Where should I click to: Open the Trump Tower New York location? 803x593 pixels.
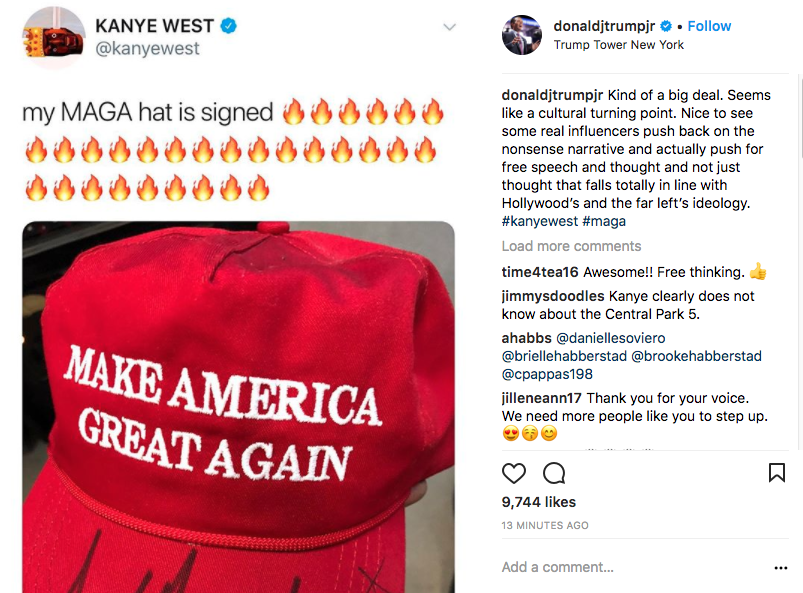[618, 45]
